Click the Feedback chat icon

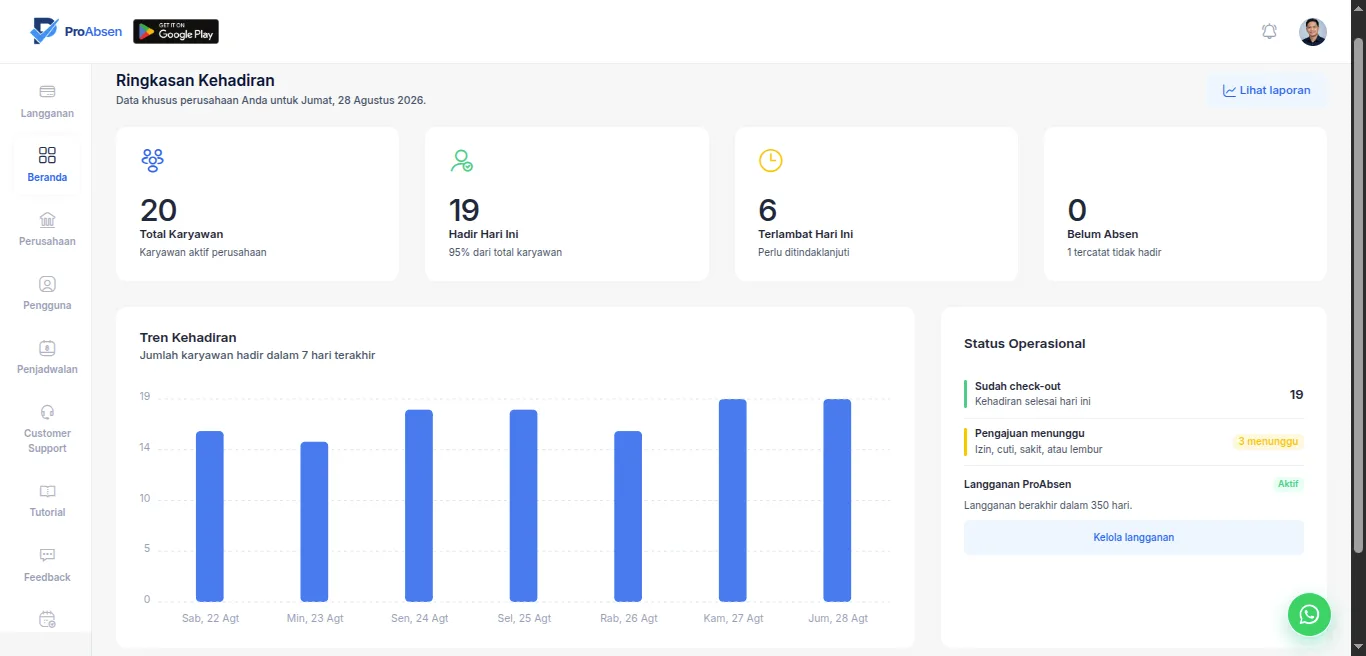47,555
